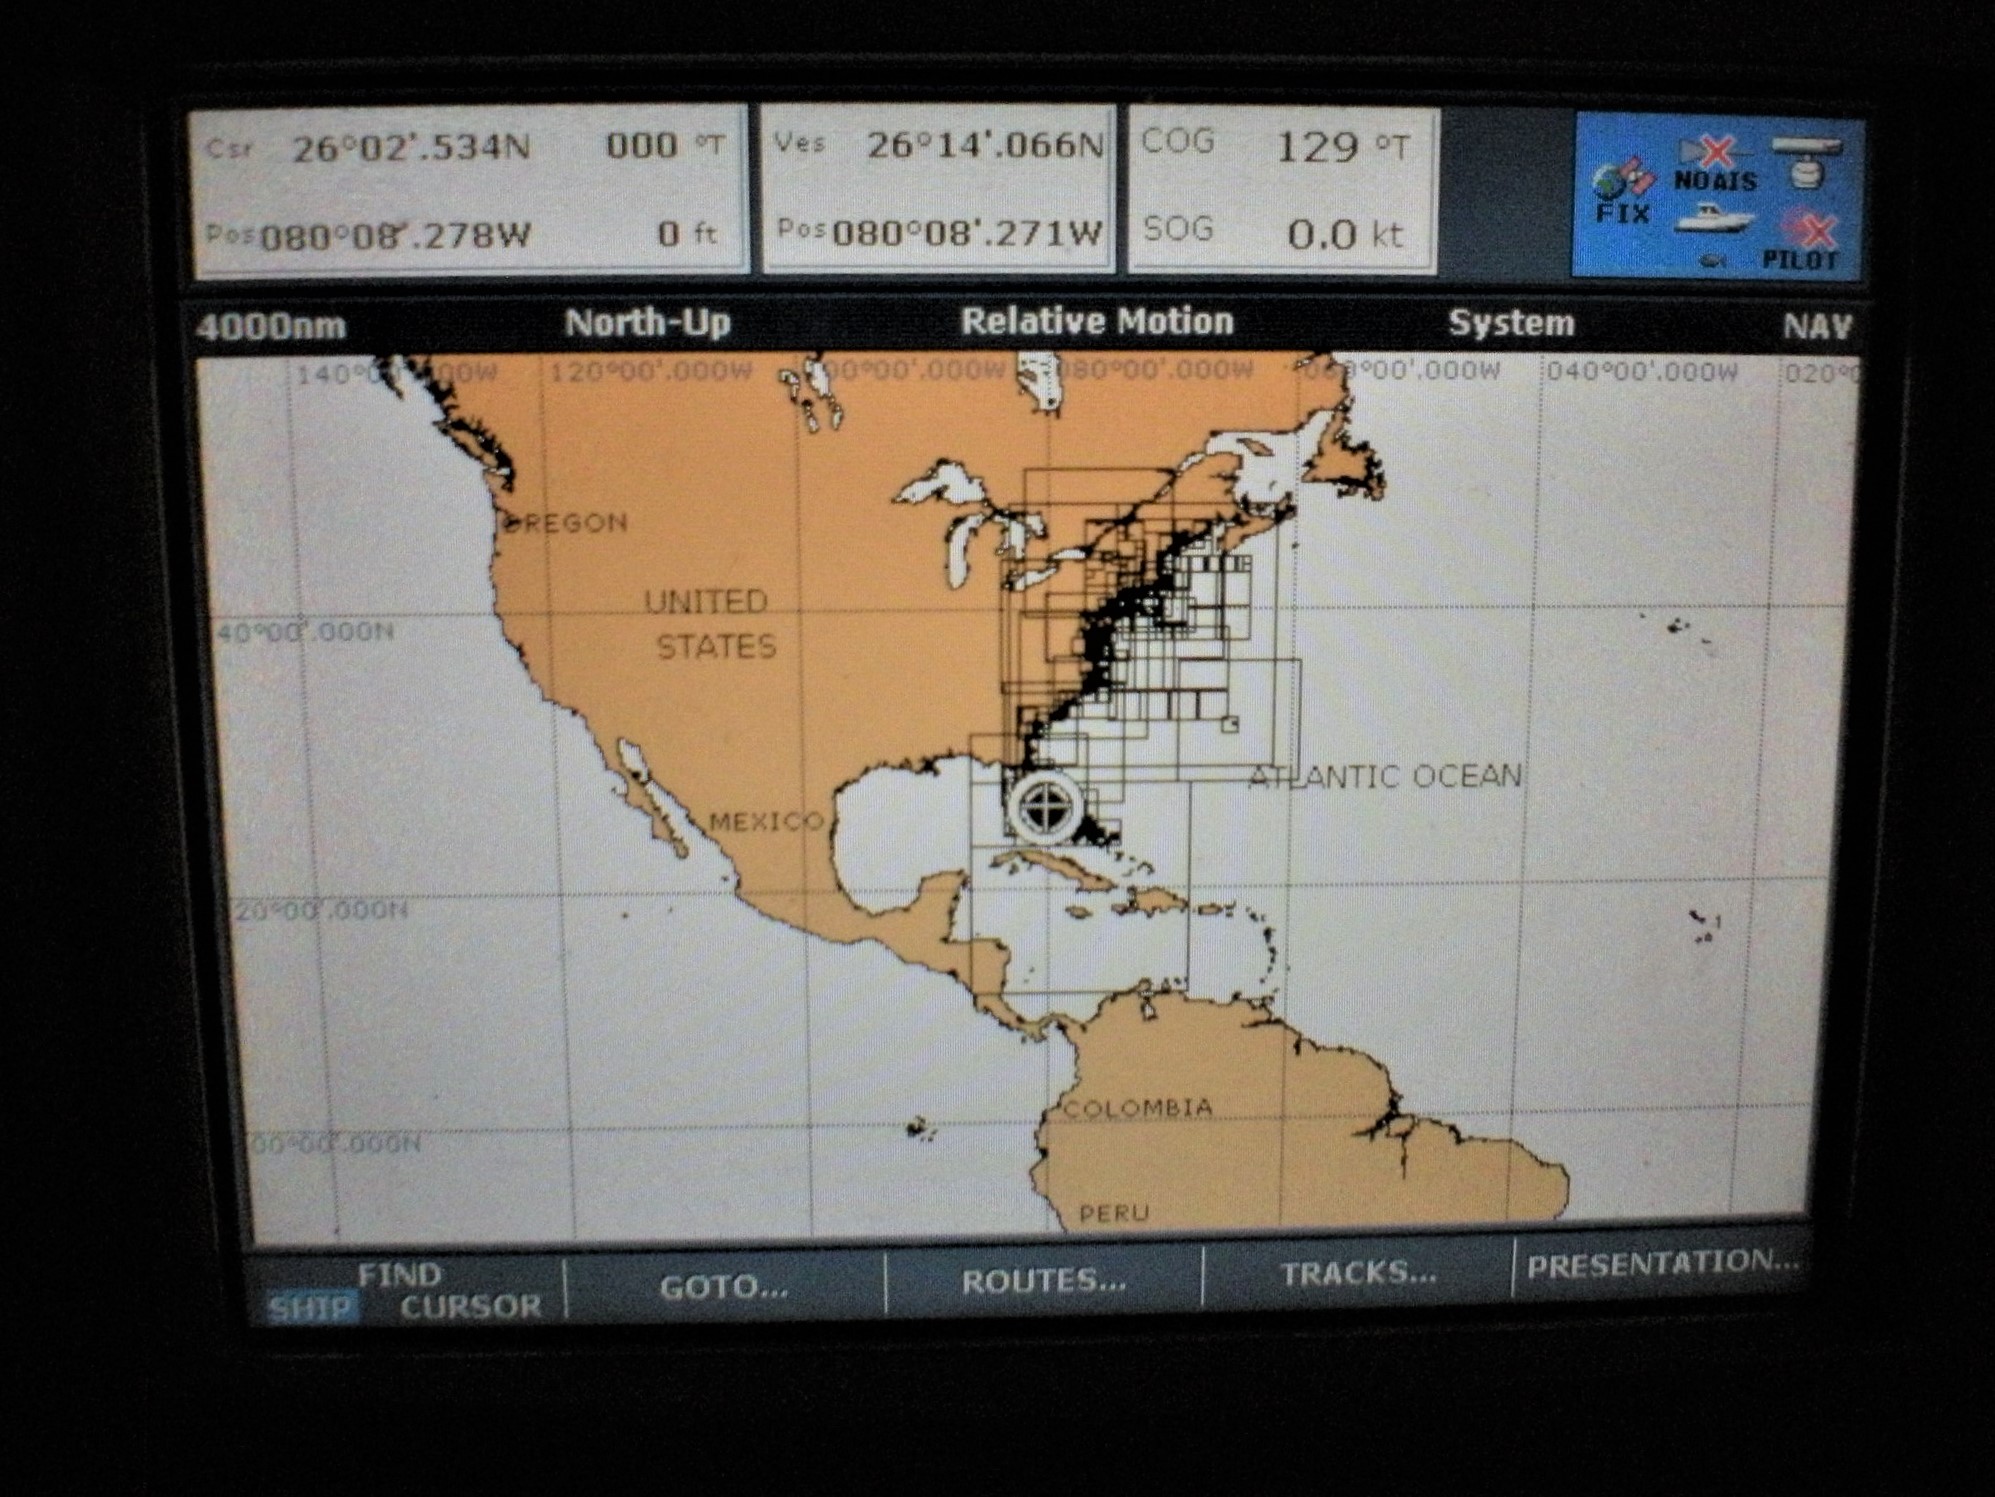
Task: Click the 4000nm chart range indicator
Action: pyautogui.click(x=271, y=327)
